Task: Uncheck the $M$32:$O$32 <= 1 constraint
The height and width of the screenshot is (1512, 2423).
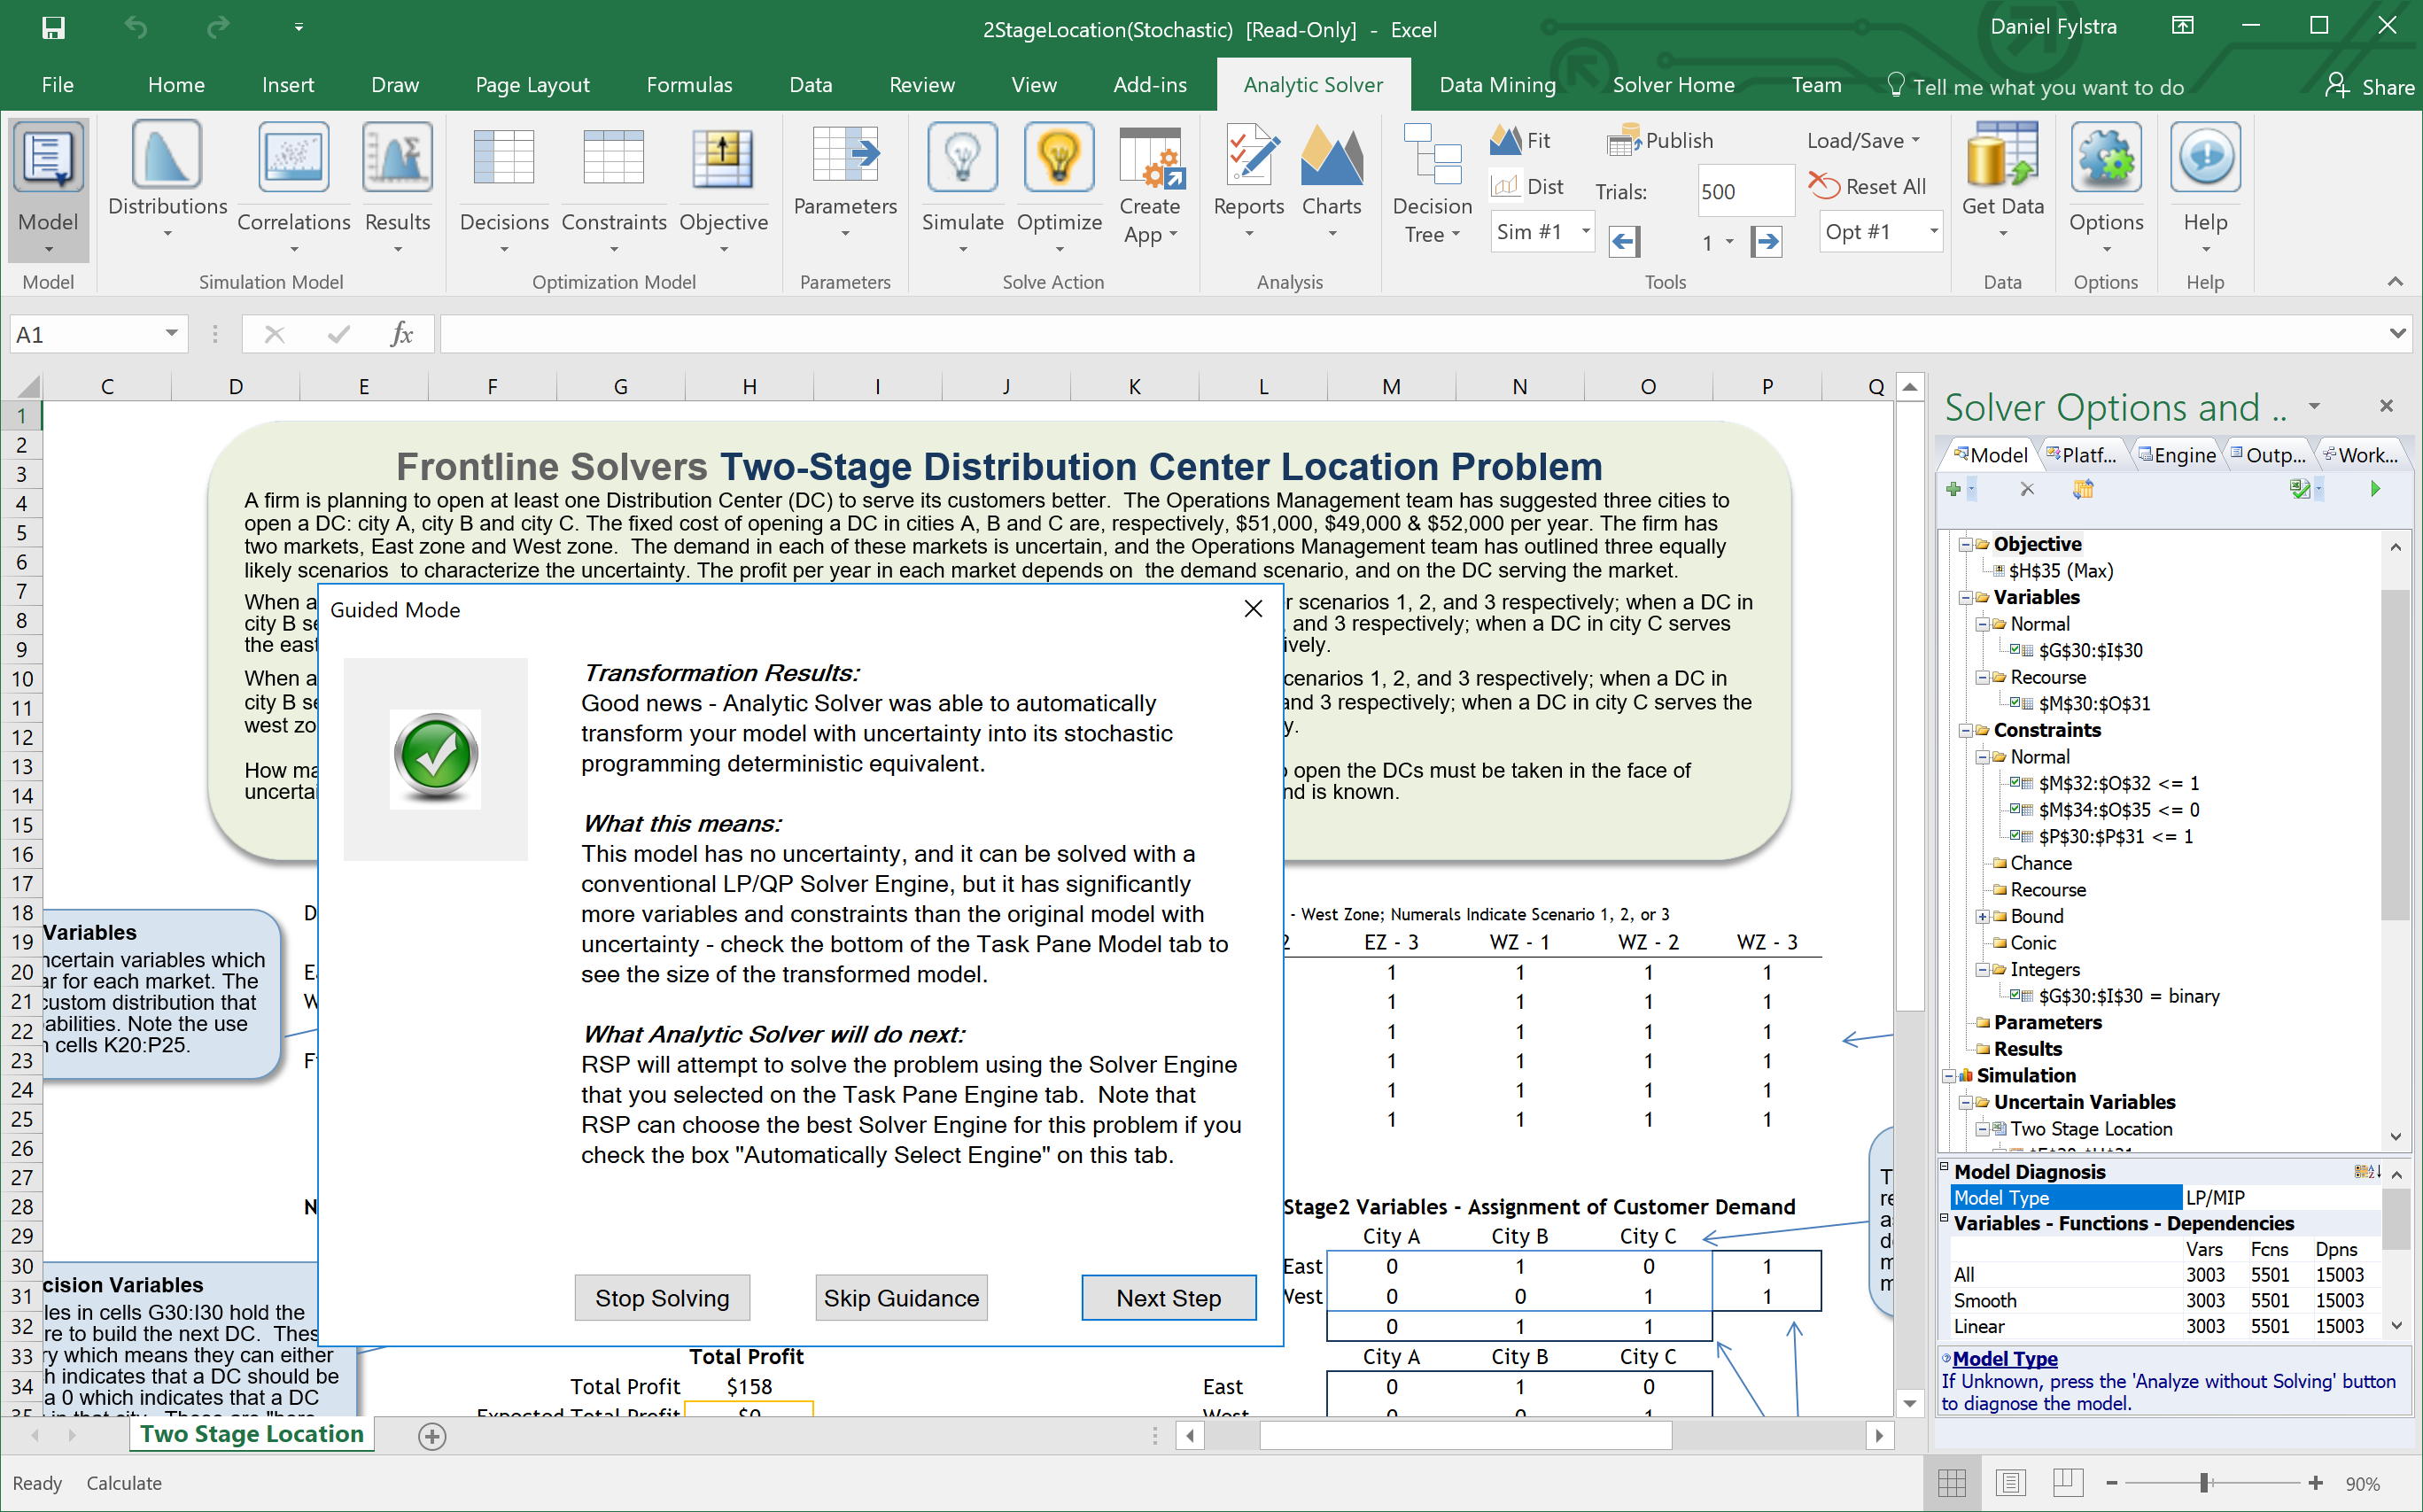Action: click(2015, 783)
